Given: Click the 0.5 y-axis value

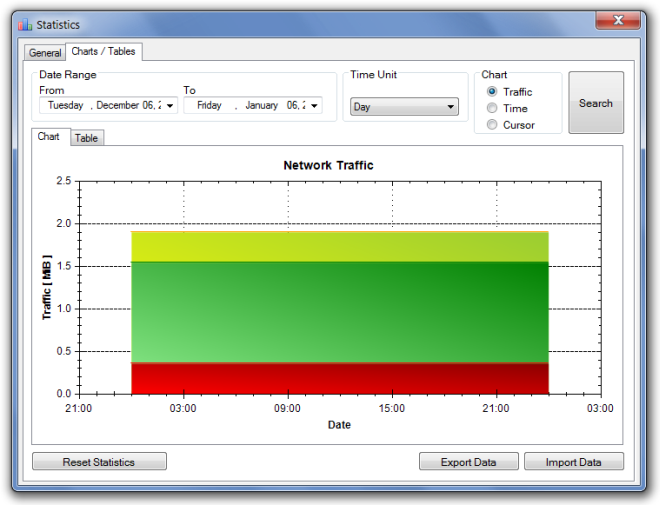Looking at the screenshot, I should tap(64, 351).
